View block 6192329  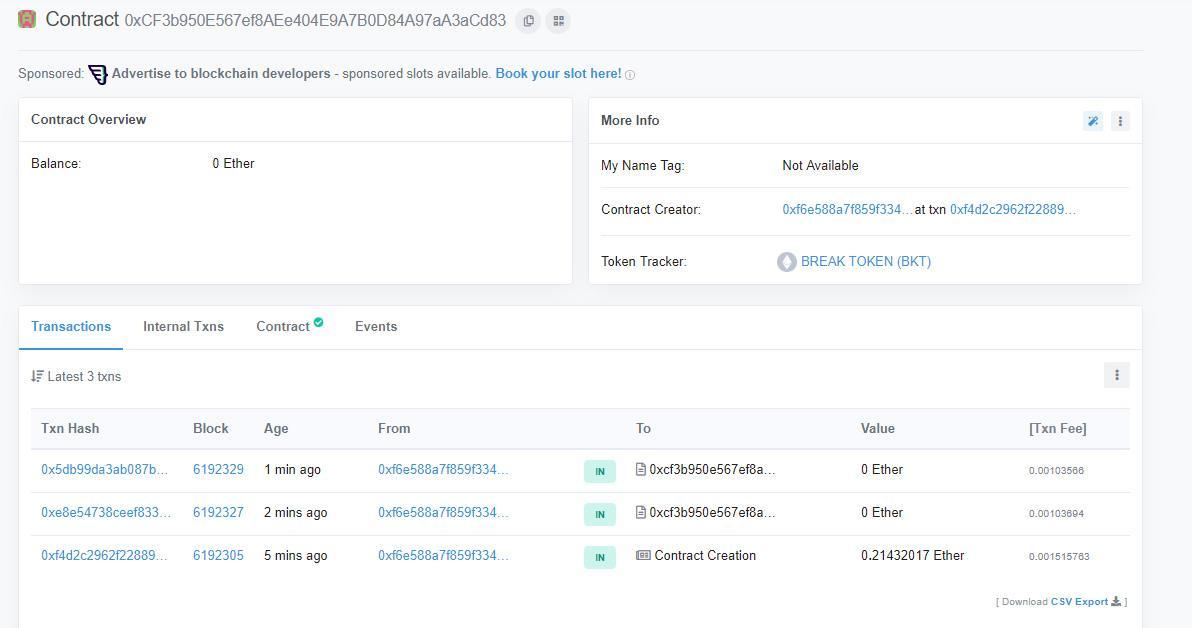click(x=218, y=470)
